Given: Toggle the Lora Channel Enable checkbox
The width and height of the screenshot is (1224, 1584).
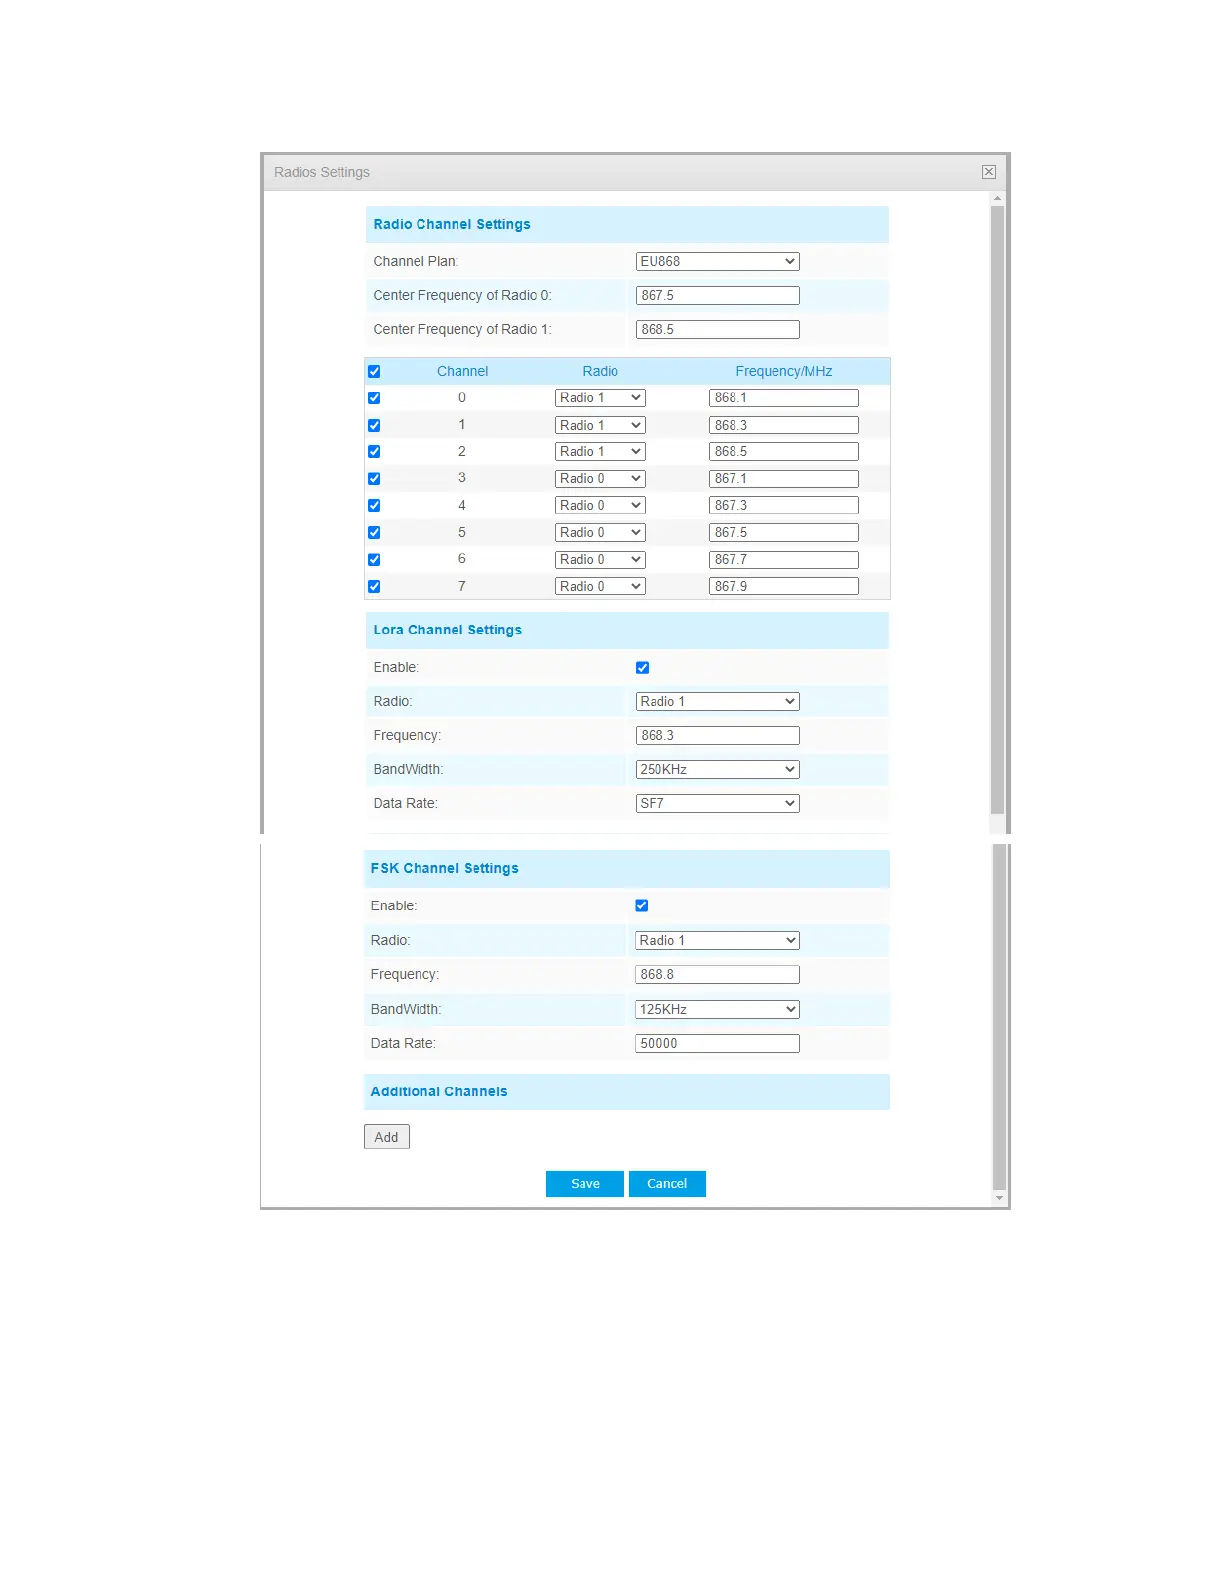Looking at the screenshot, I should 642,668.
